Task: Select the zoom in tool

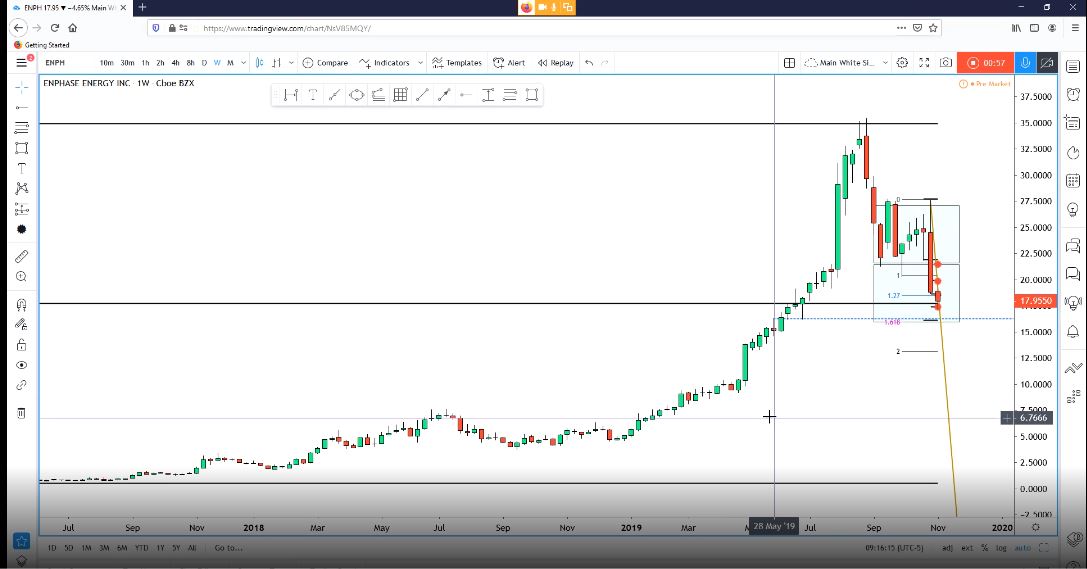Action: click(21, 277)
